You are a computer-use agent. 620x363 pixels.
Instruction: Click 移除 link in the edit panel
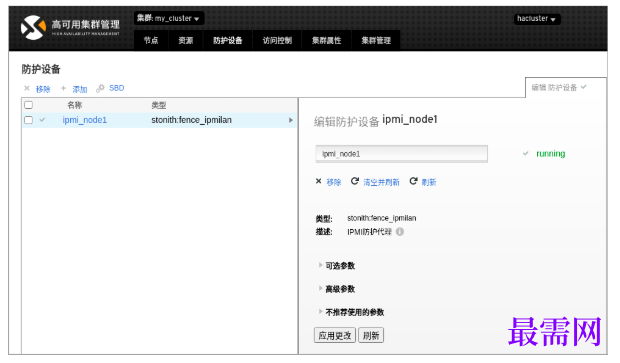[333, 182]
